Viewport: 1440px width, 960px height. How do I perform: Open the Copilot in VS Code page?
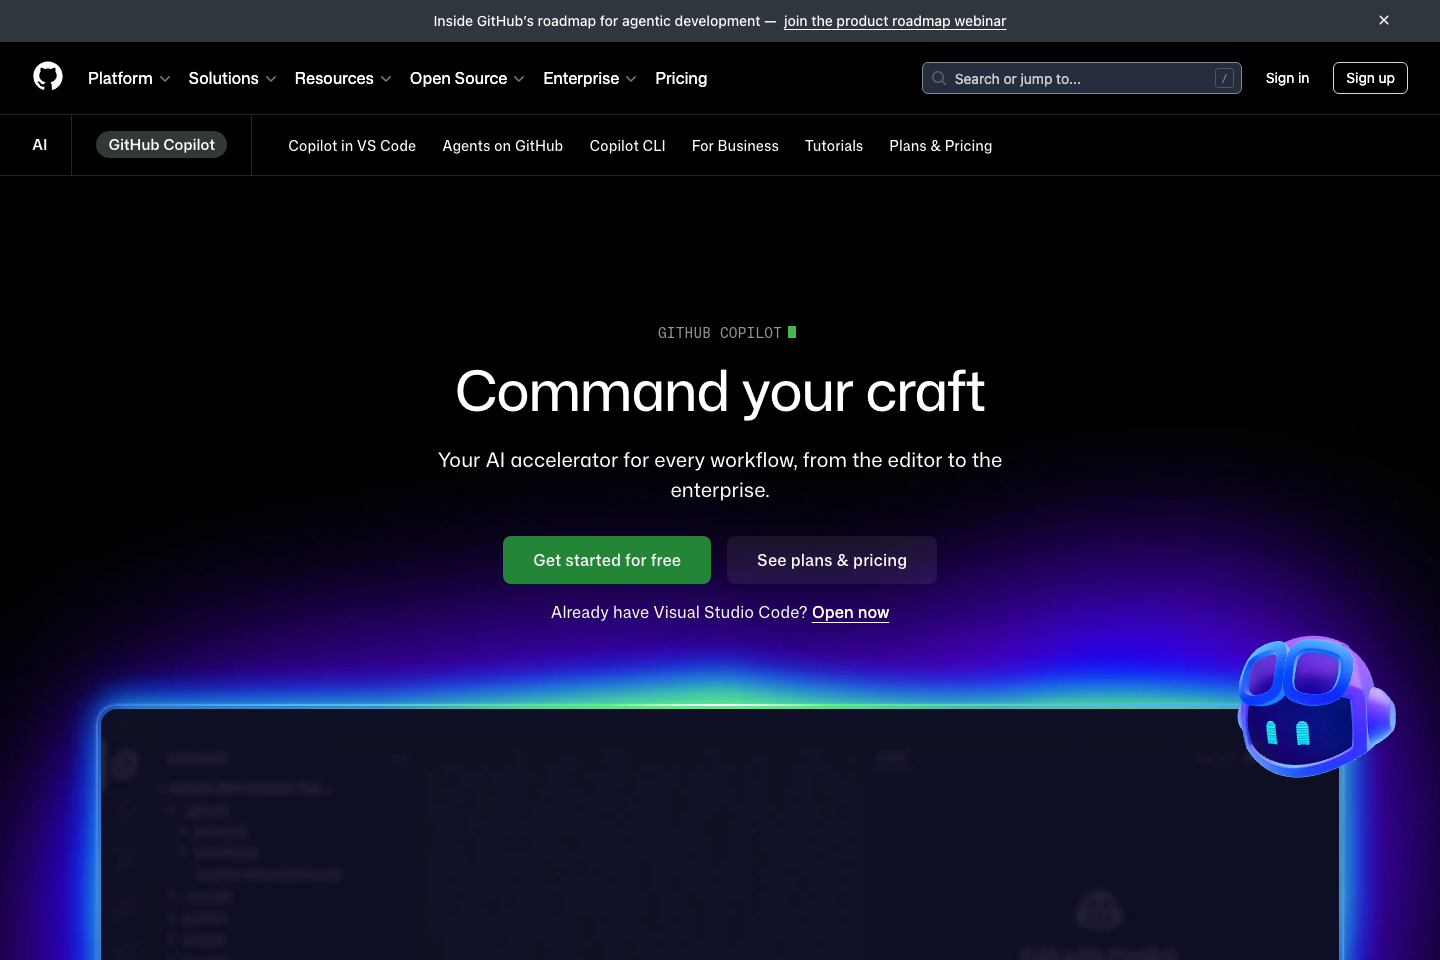point(352,145)
